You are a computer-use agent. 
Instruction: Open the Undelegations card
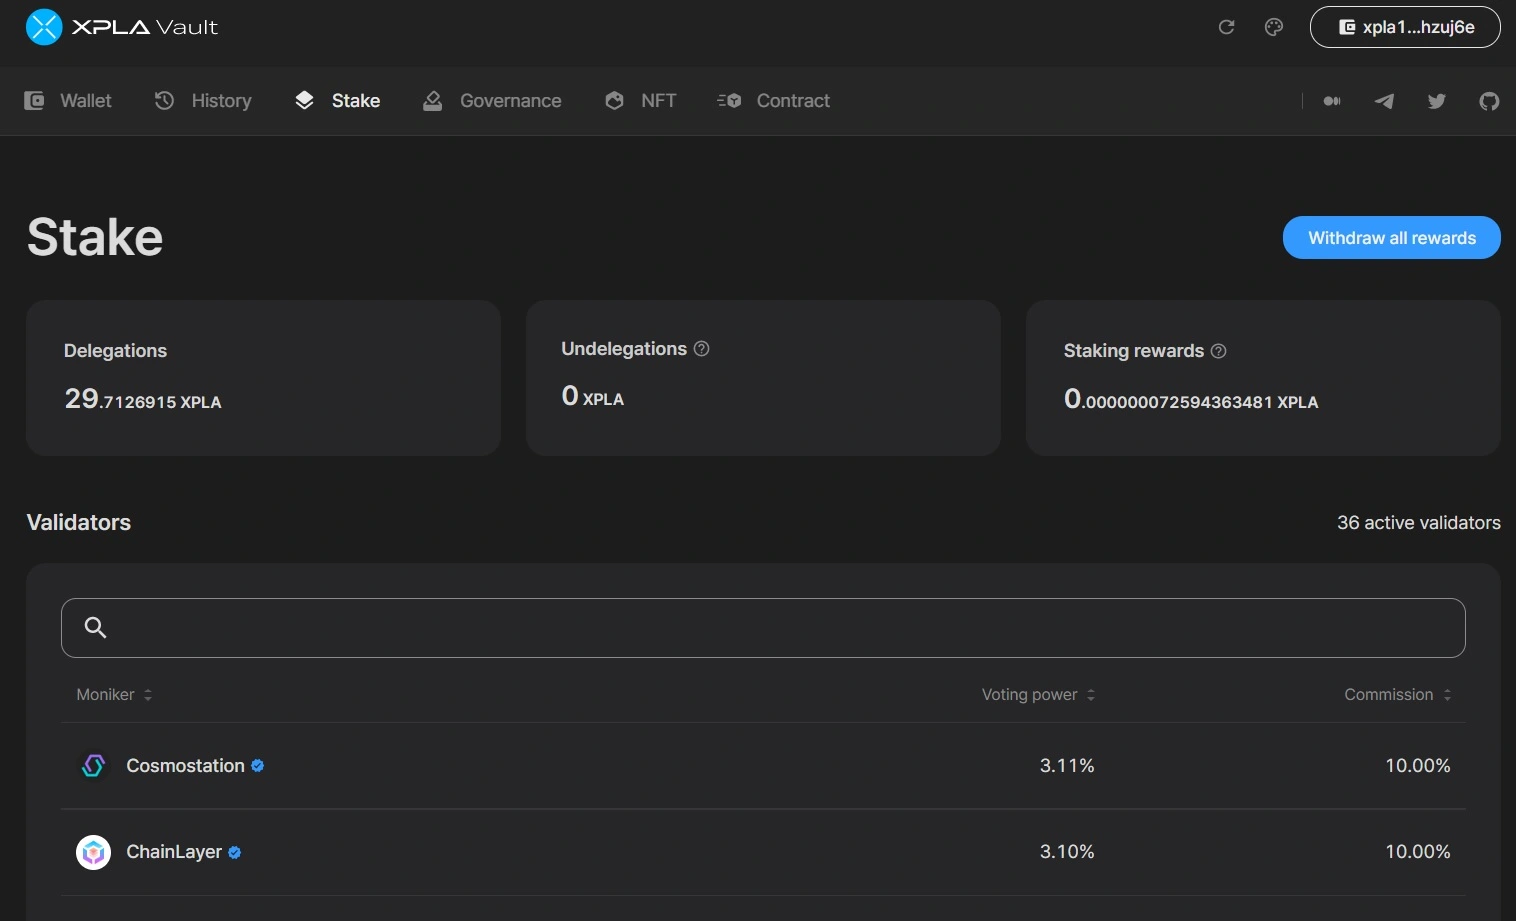click(x=763, y=378)
